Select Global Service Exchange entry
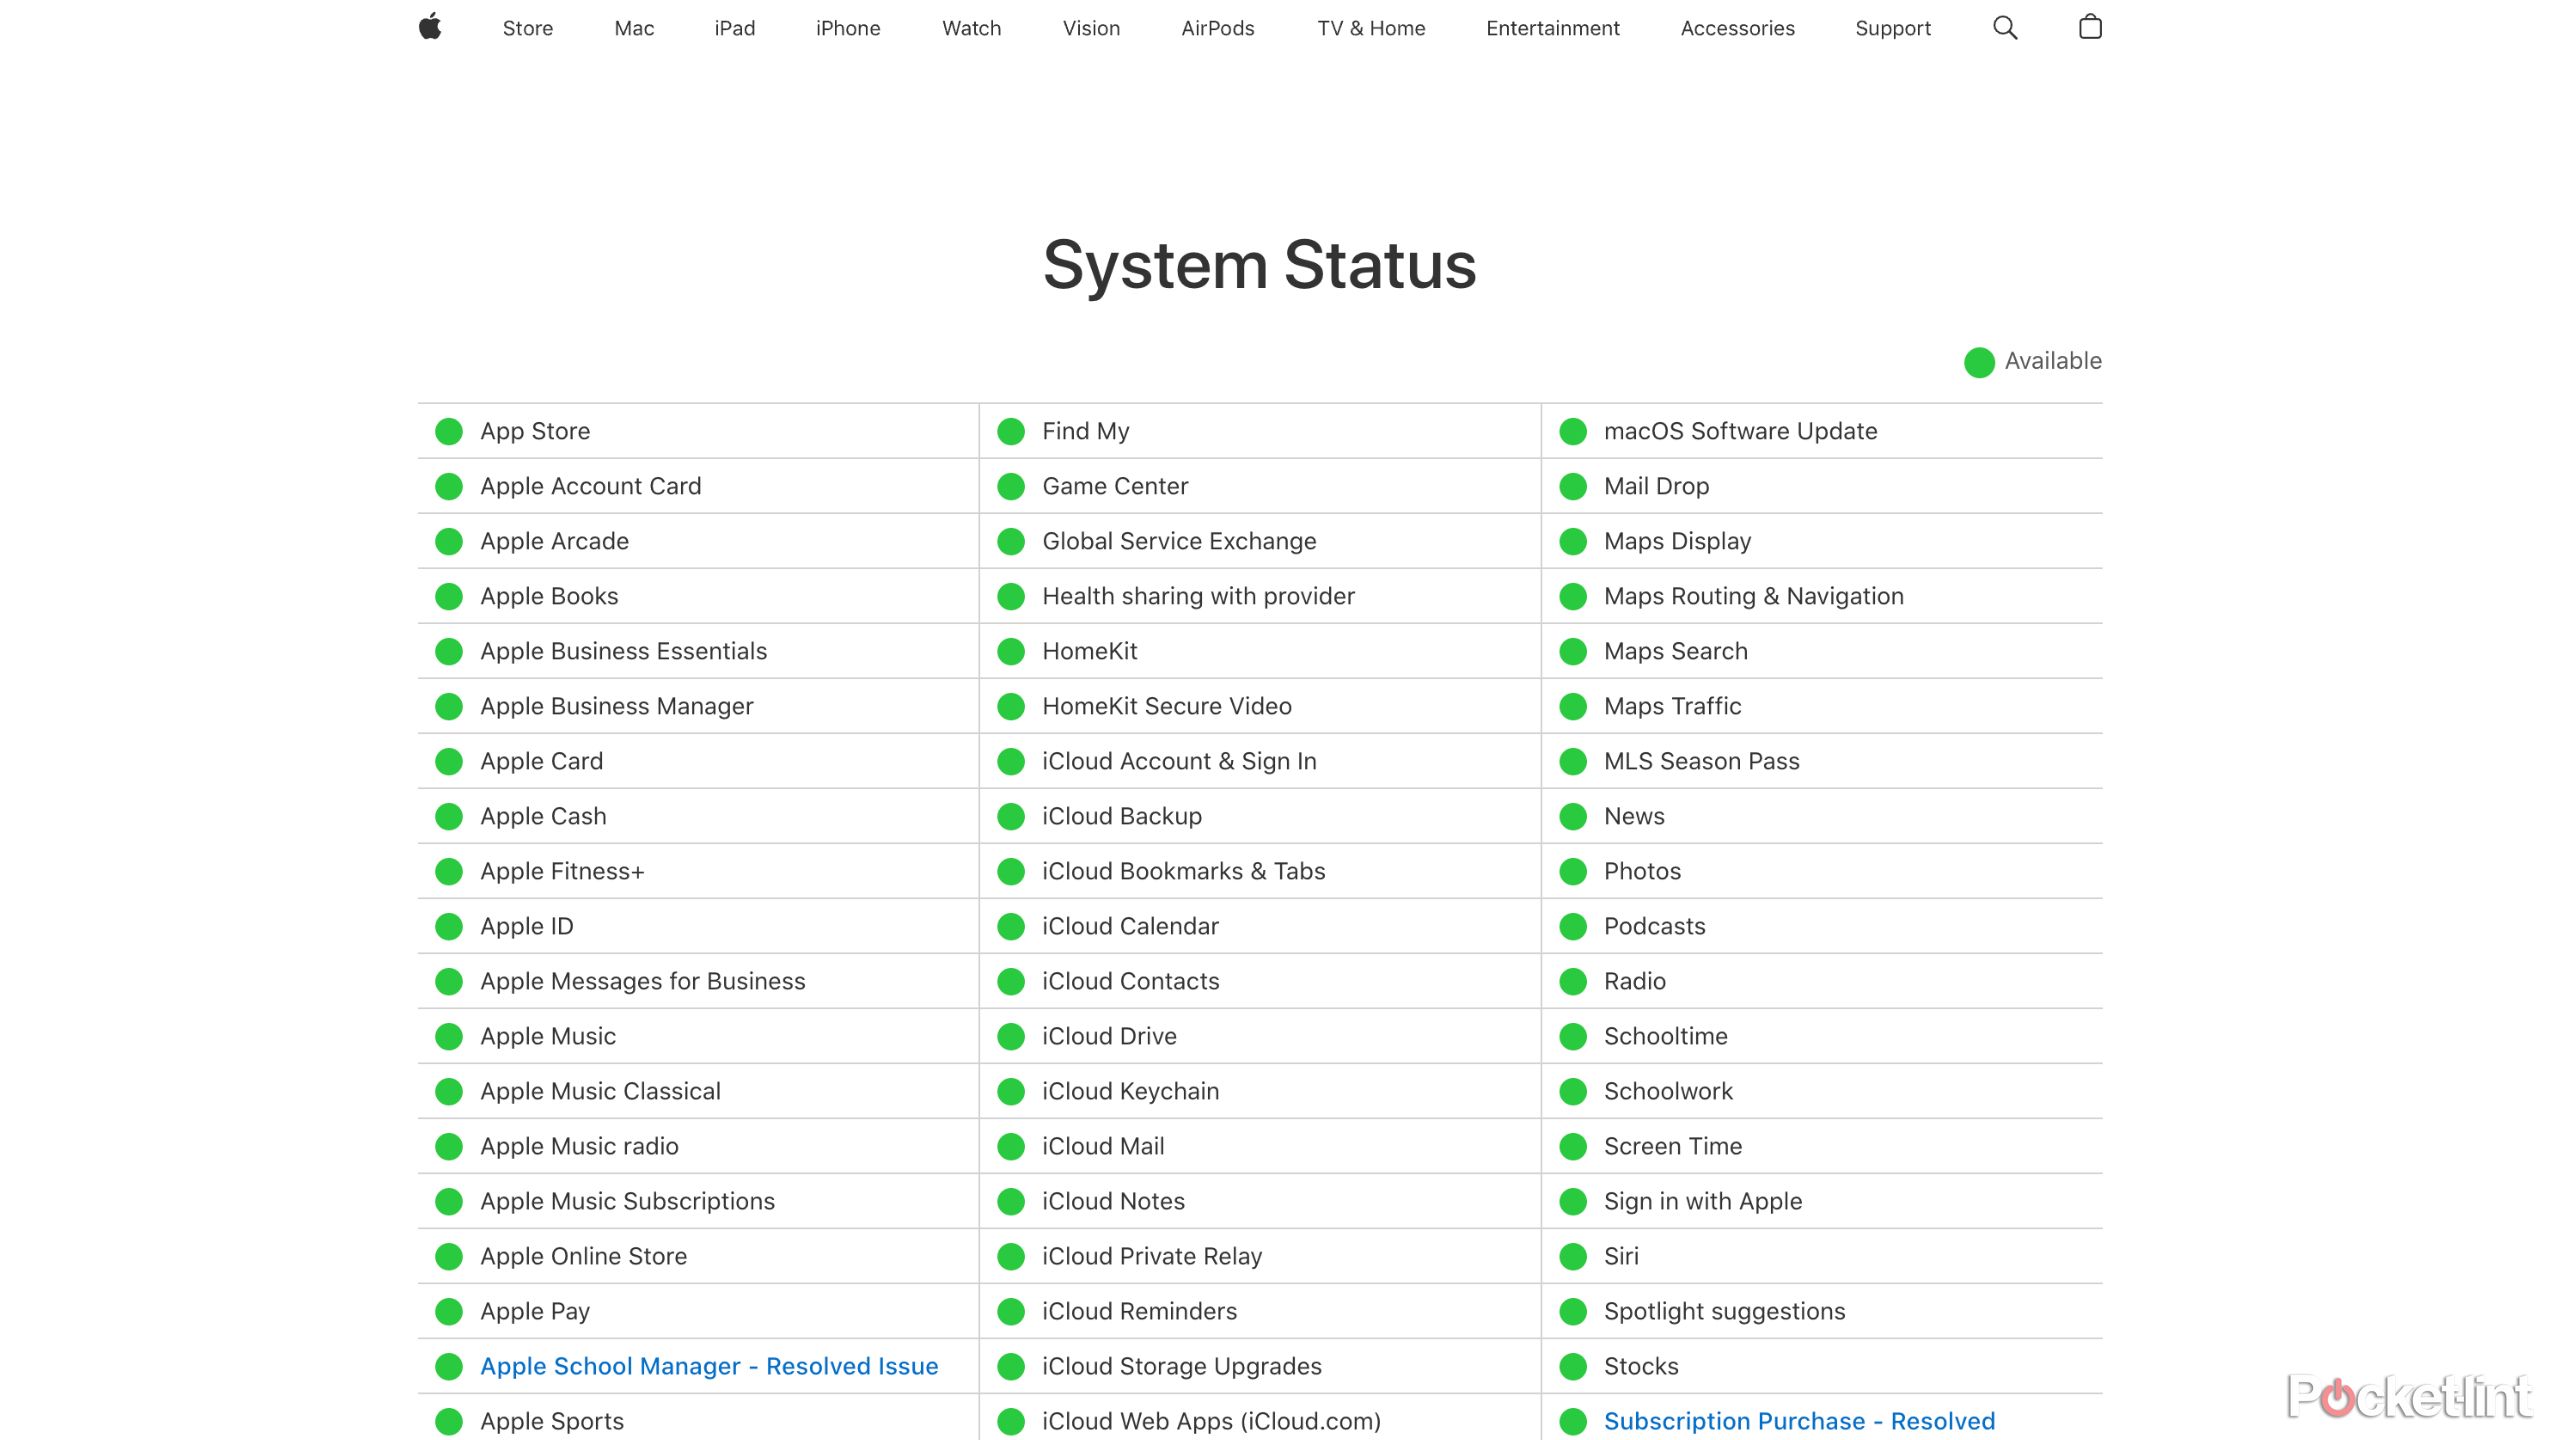The width and height of the screenshot is (2560, 1440). [x=1260, y=541]
